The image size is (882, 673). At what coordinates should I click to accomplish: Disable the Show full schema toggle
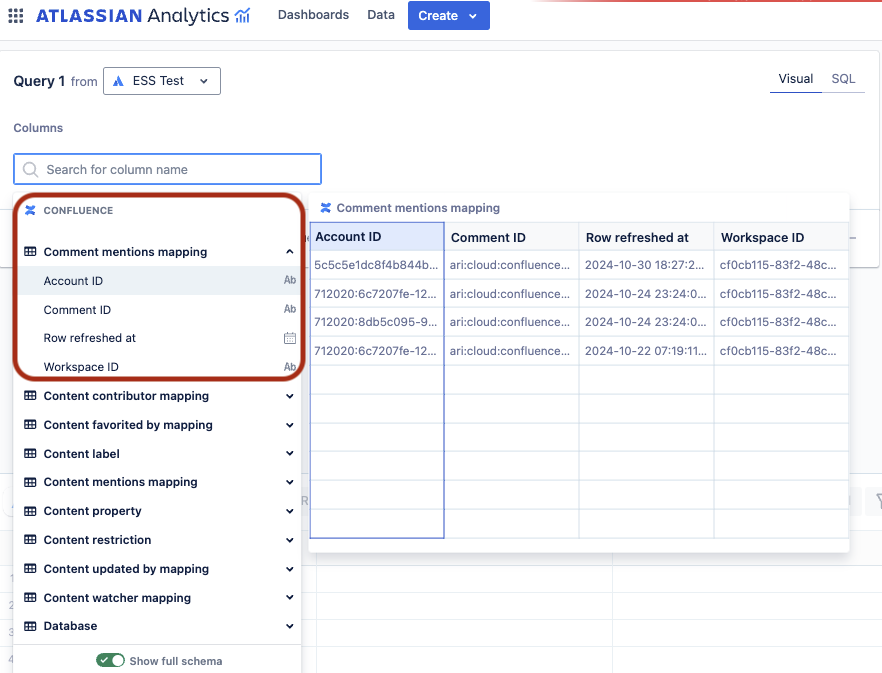[110, 660]
